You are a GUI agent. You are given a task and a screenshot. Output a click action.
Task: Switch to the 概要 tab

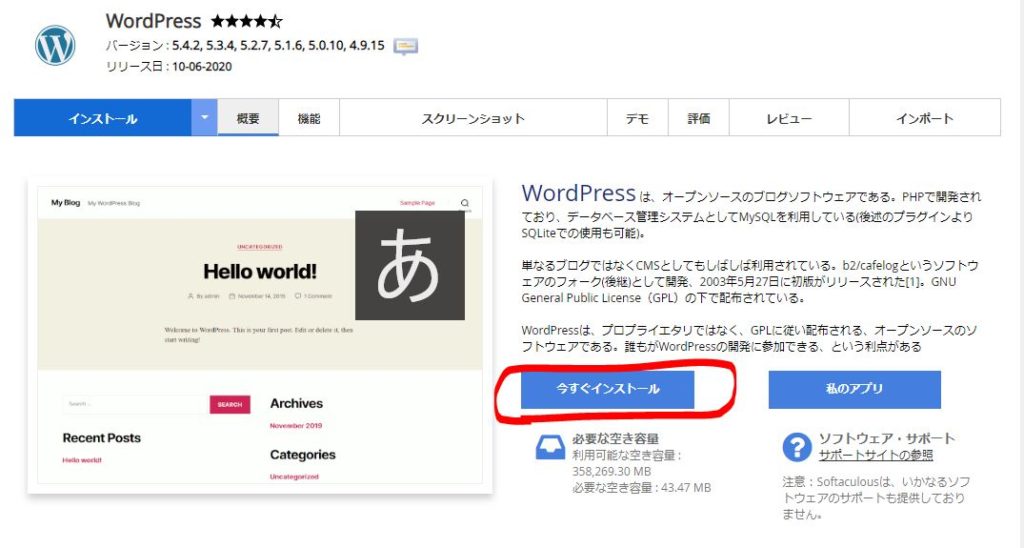point(248,118)
